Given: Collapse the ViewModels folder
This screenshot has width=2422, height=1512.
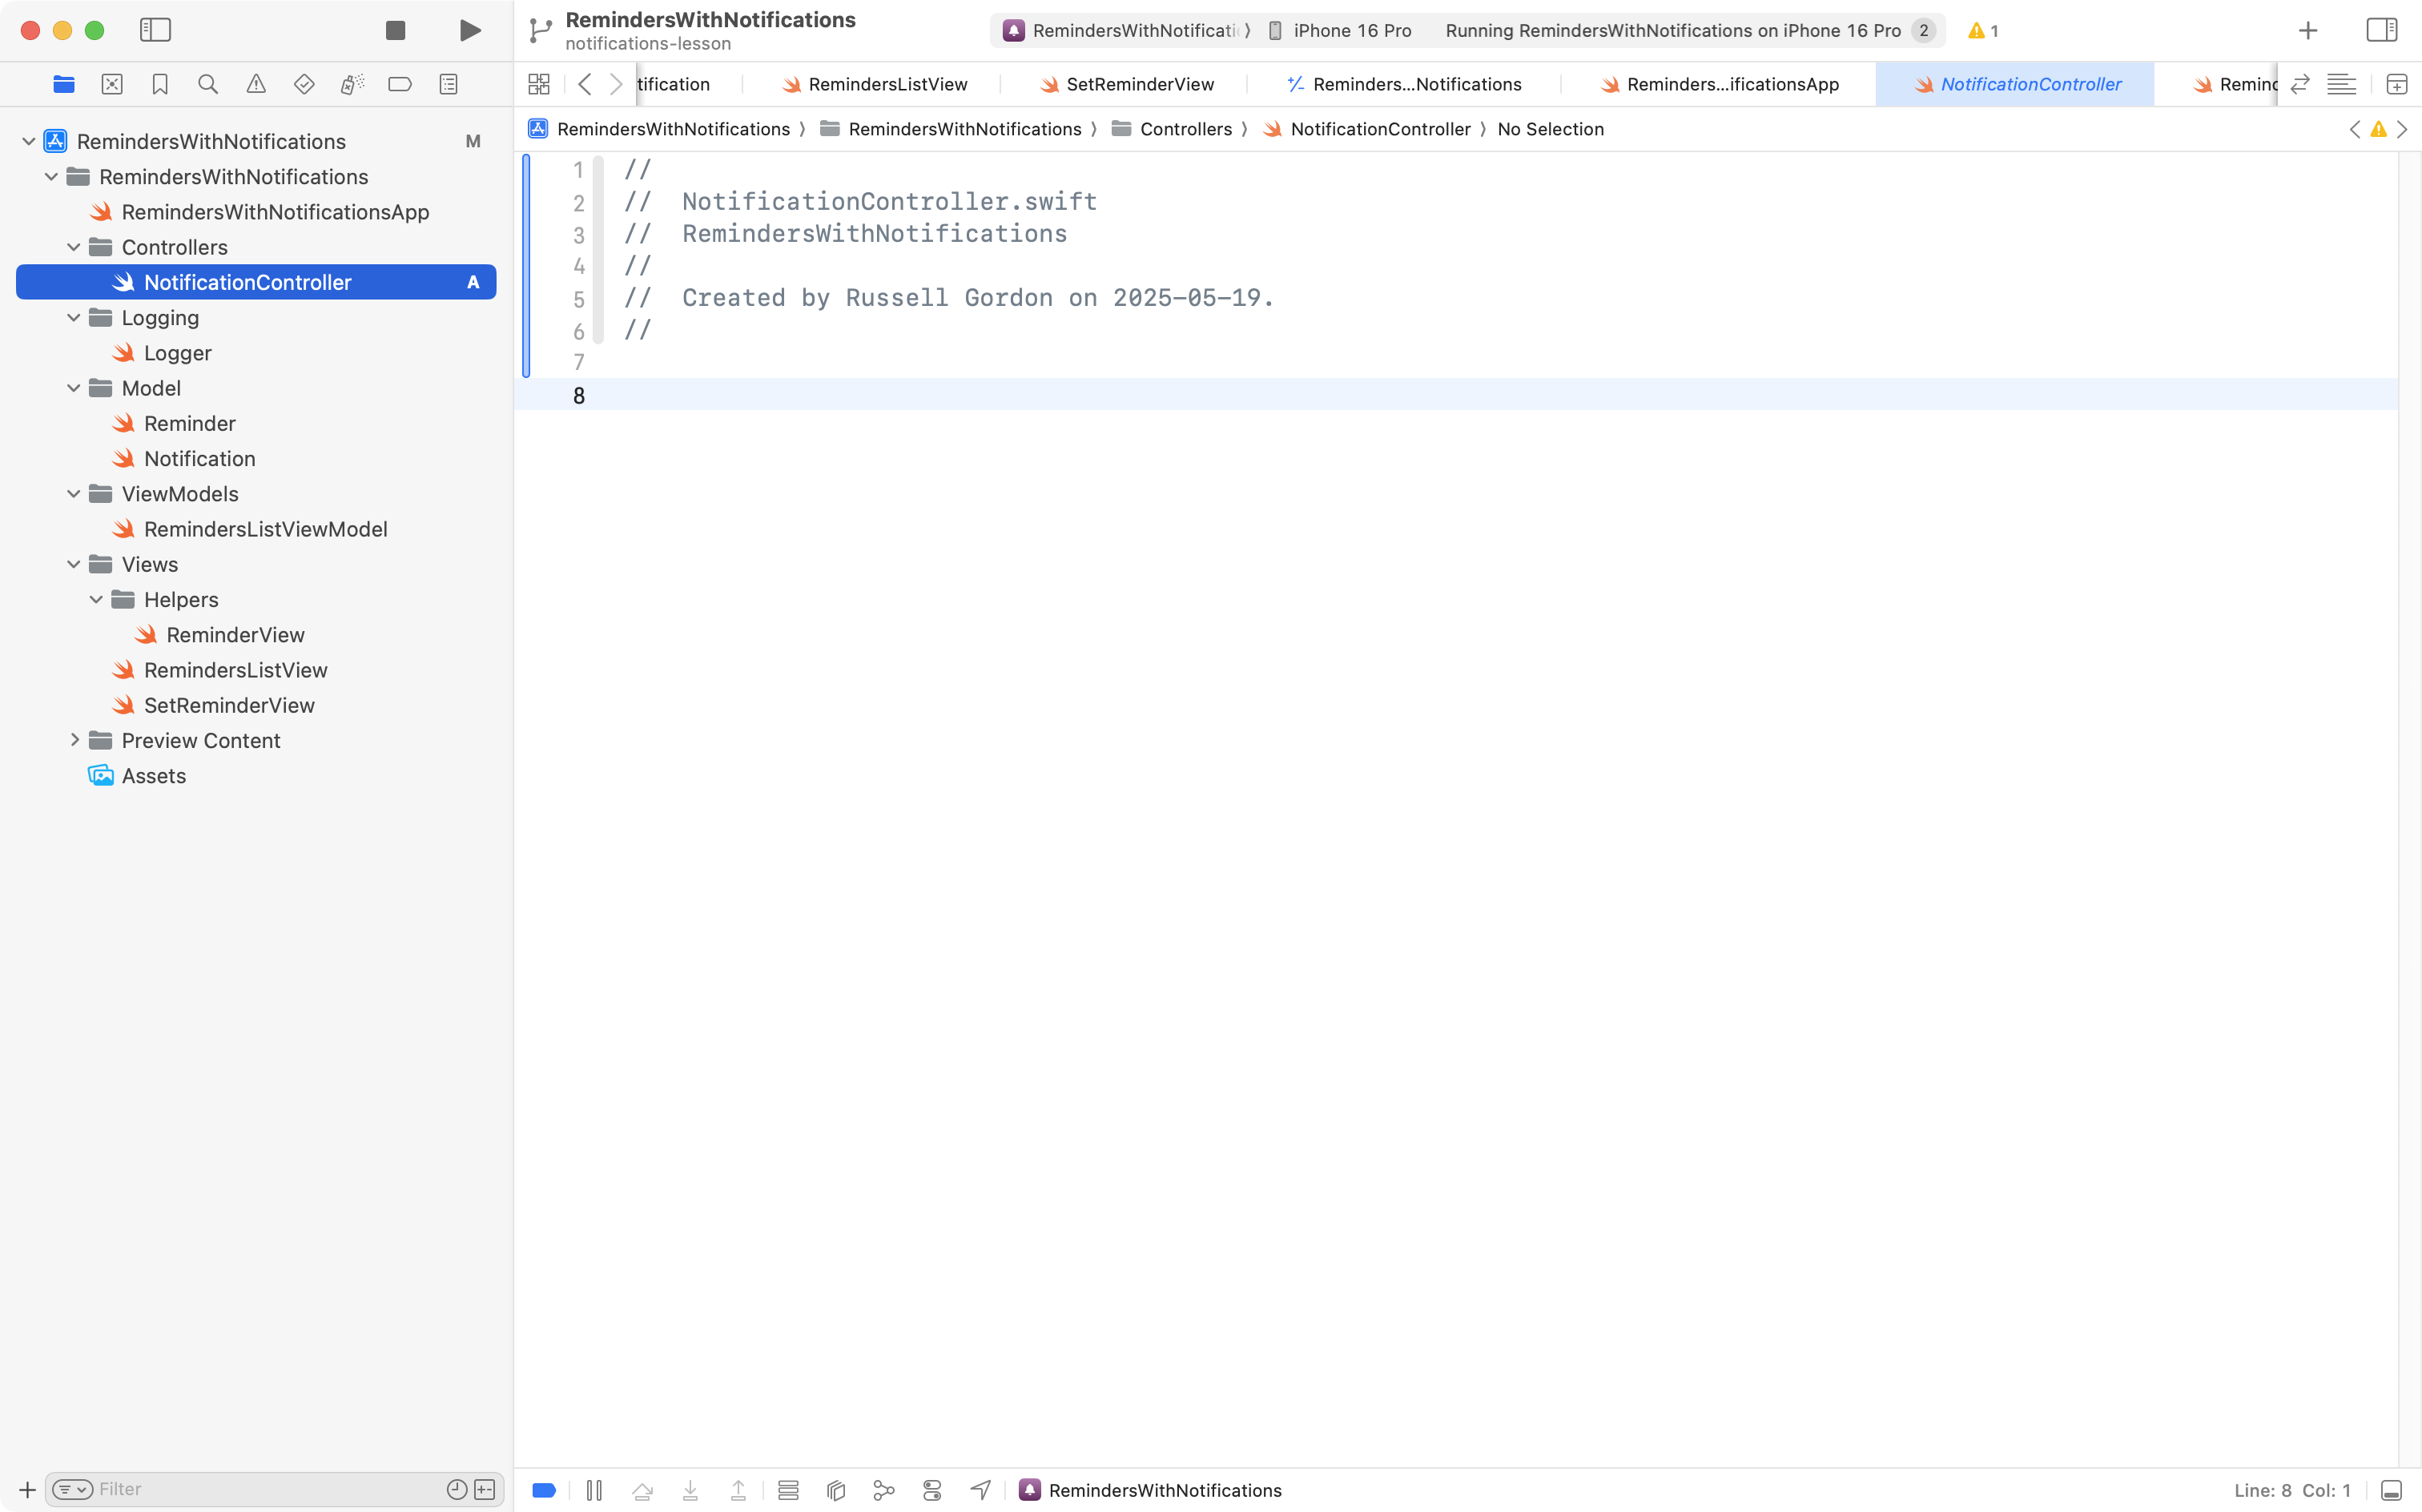Looking at the screenshot, I should [74, 494].
